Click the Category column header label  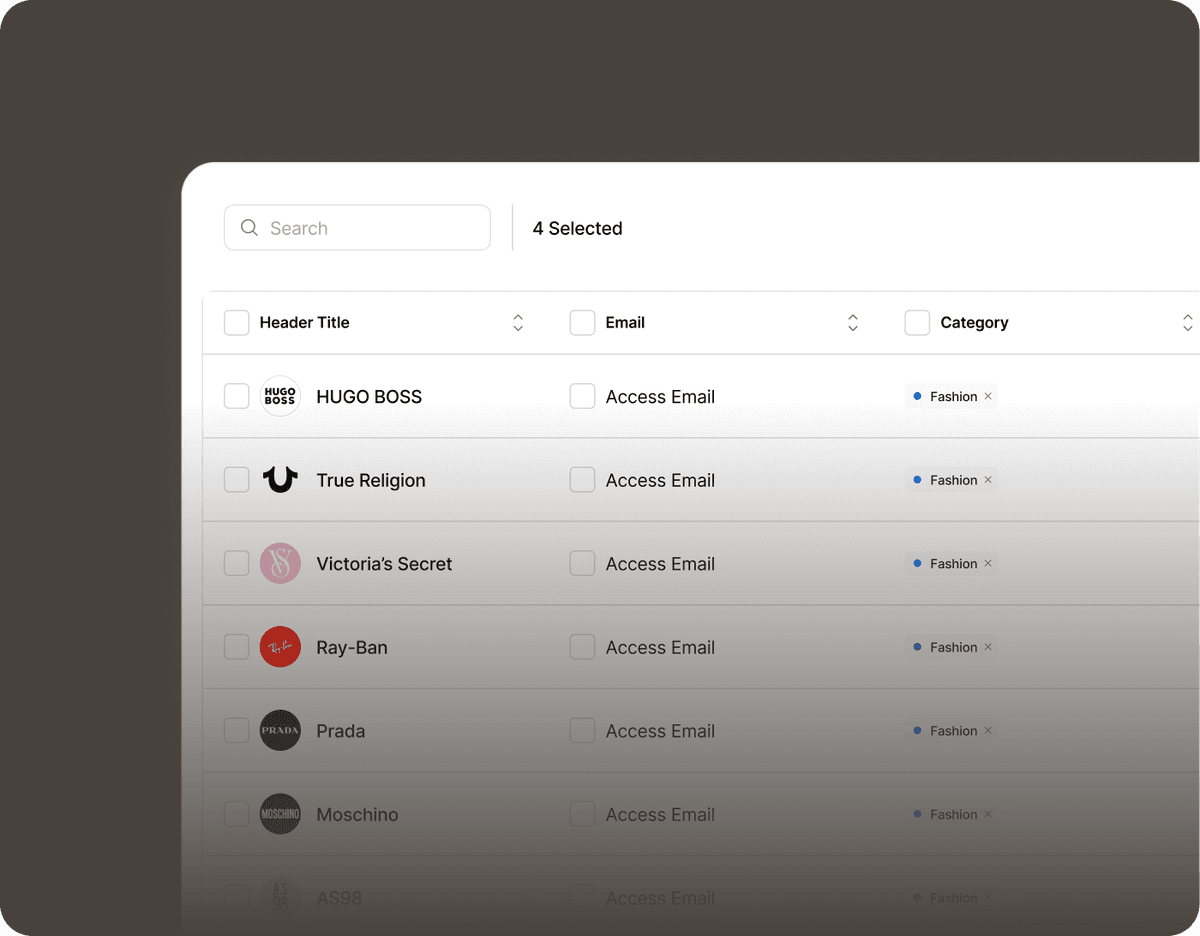coord(974,323)
